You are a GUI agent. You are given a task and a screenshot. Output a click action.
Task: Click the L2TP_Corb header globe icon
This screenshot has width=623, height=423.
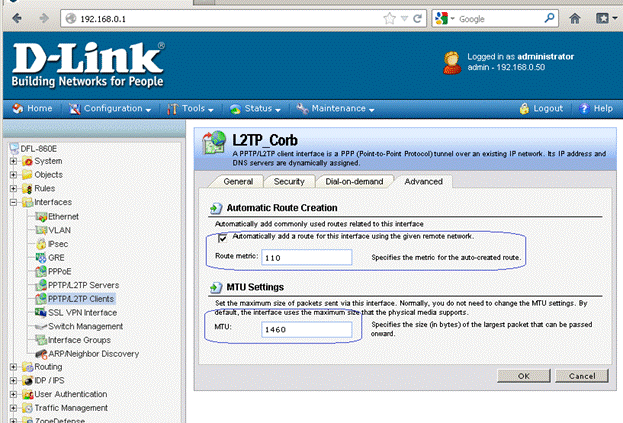[x=214, y=143]
